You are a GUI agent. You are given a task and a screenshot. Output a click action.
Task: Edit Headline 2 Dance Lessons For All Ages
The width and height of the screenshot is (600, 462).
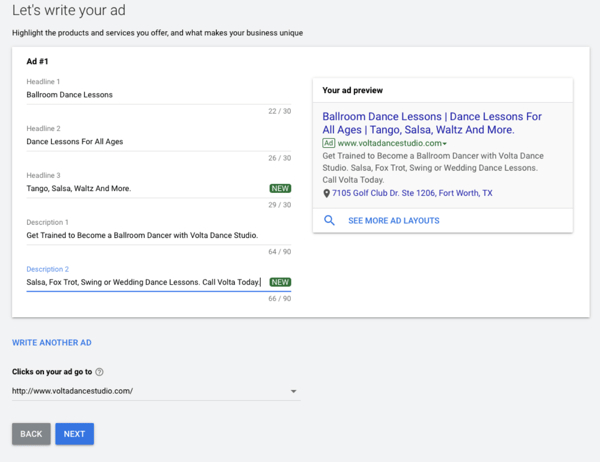[159, 142]
